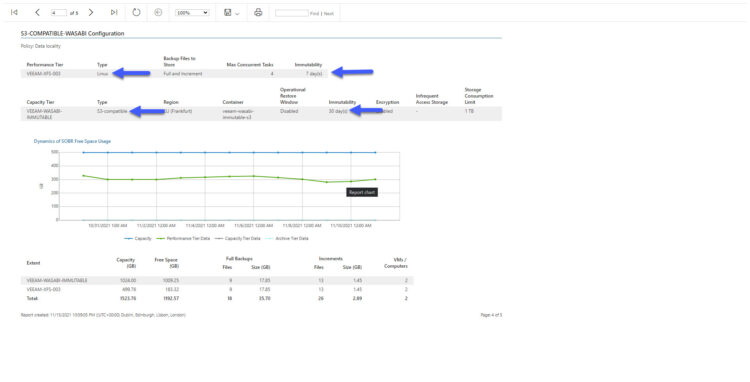Click the find text input box
The width and height of the screenshot is (750, 382).
292,13
